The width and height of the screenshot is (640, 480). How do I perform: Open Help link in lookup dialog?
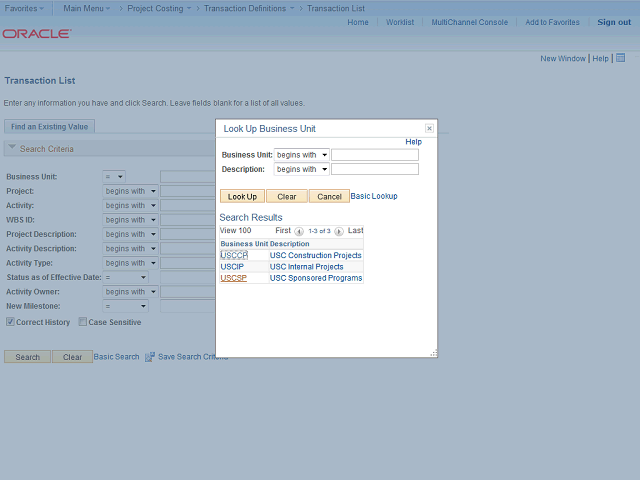413,142
